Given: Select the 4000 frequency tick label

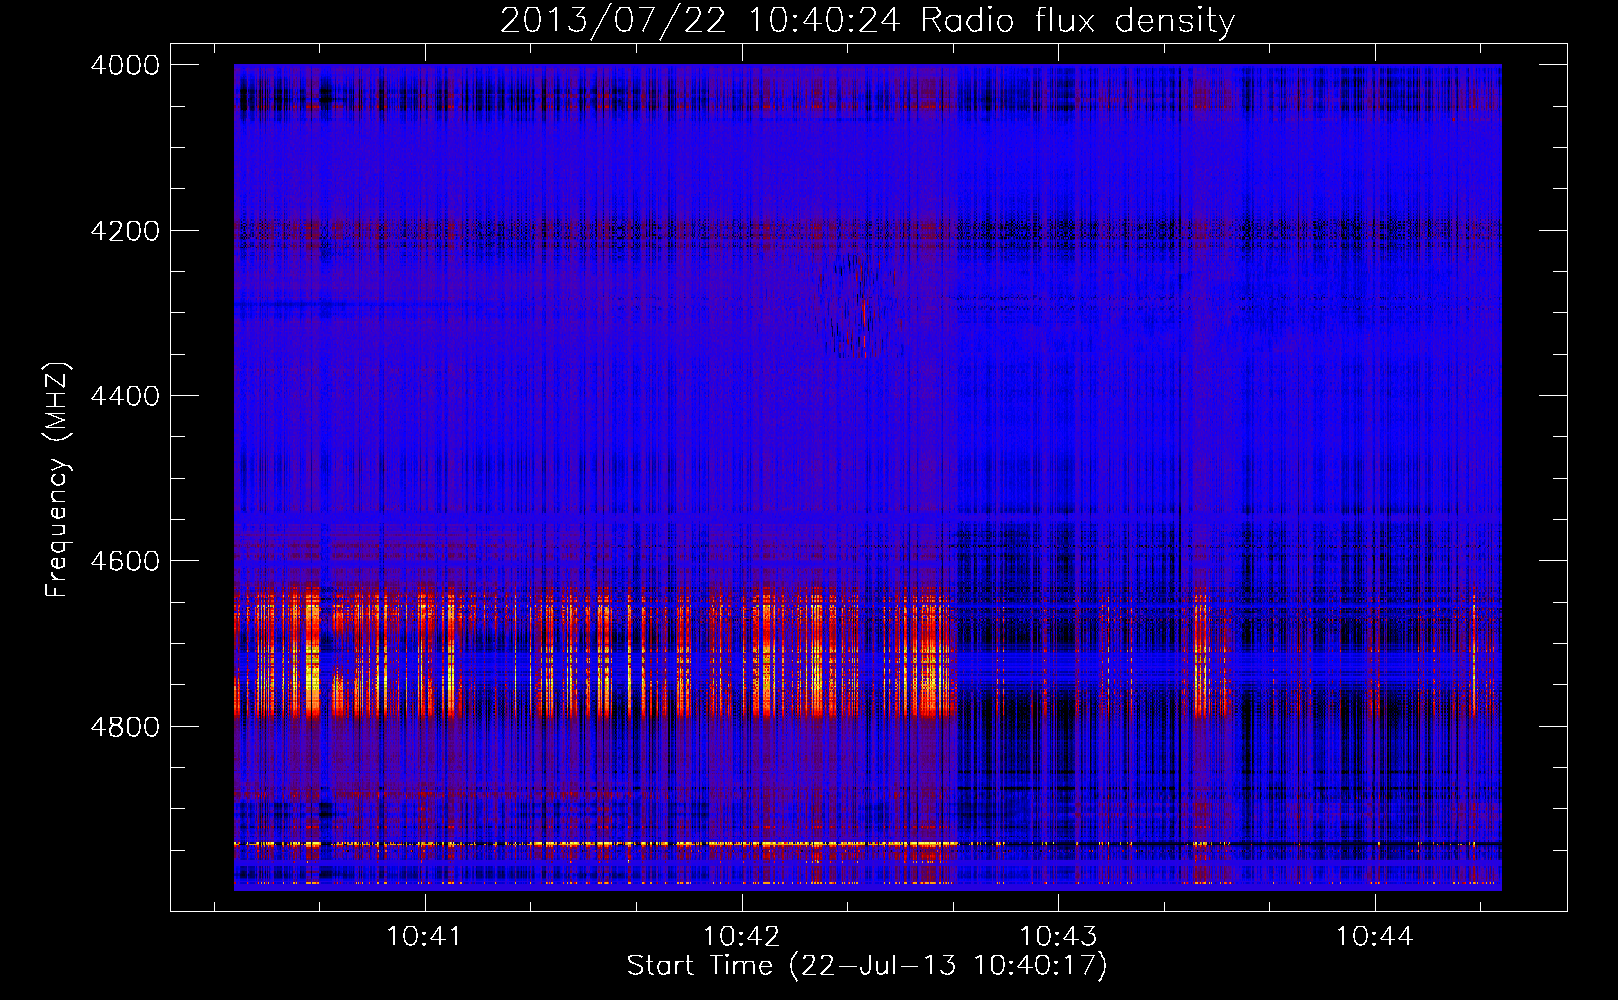Looking at the screenshot, I should click(x=125, y=65).
